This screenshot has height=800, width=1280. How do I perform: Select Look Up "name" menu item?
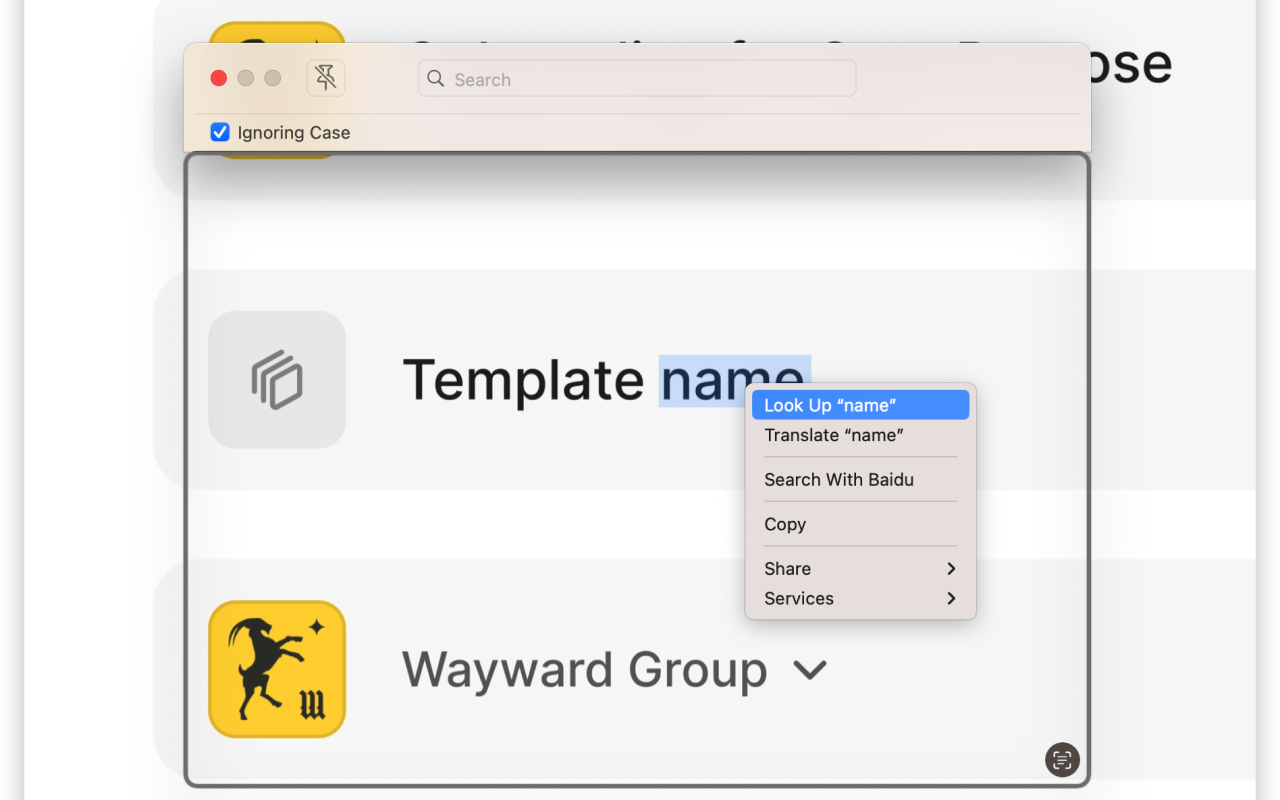pyautogui.click(x=860, y=405)
